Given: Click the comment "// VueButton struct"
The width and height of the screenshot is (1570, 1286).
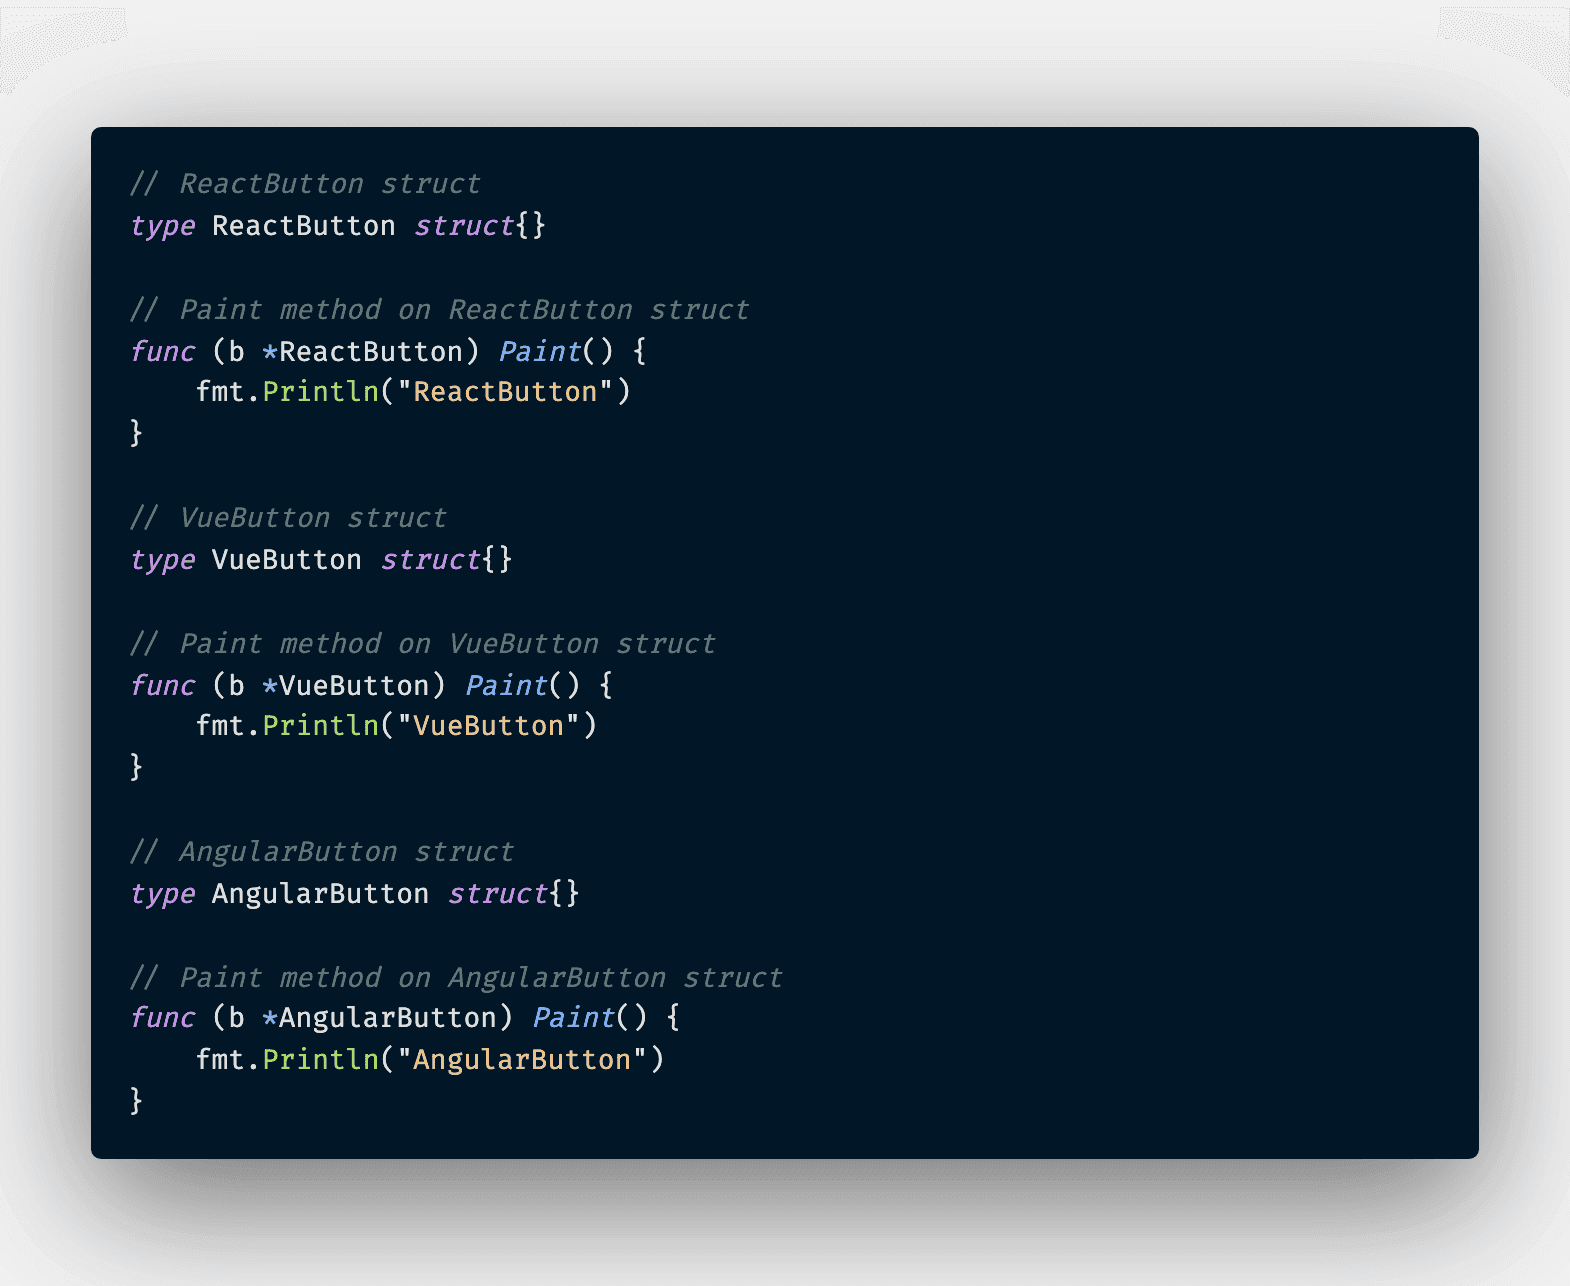Looking at the screenshot, I should (288, 518).
